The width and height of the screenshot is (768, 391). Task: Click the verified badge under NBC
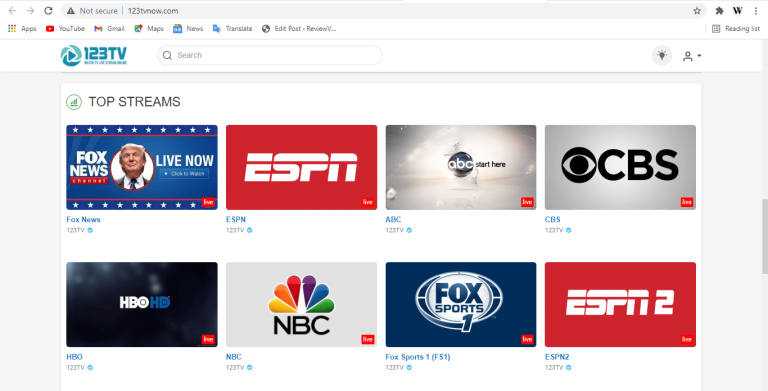coord(250,367)
